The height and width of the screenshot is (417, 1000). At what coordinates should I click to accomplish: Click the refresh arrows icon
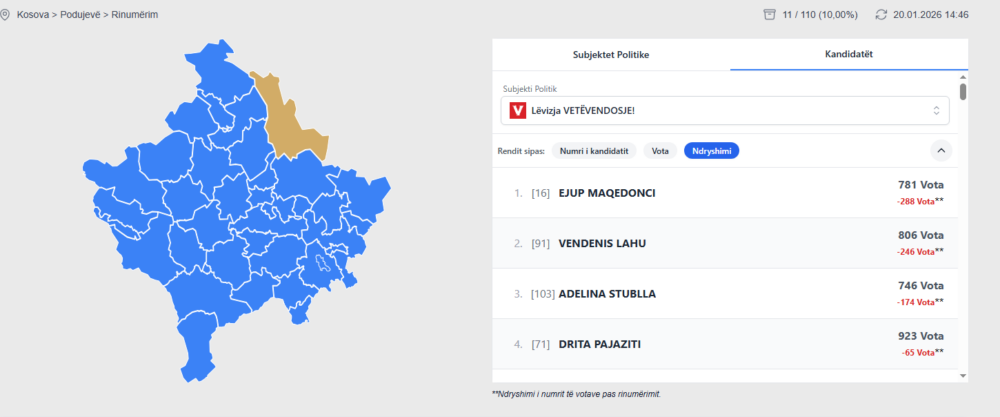pyautogui.click(x=881, y=15)
